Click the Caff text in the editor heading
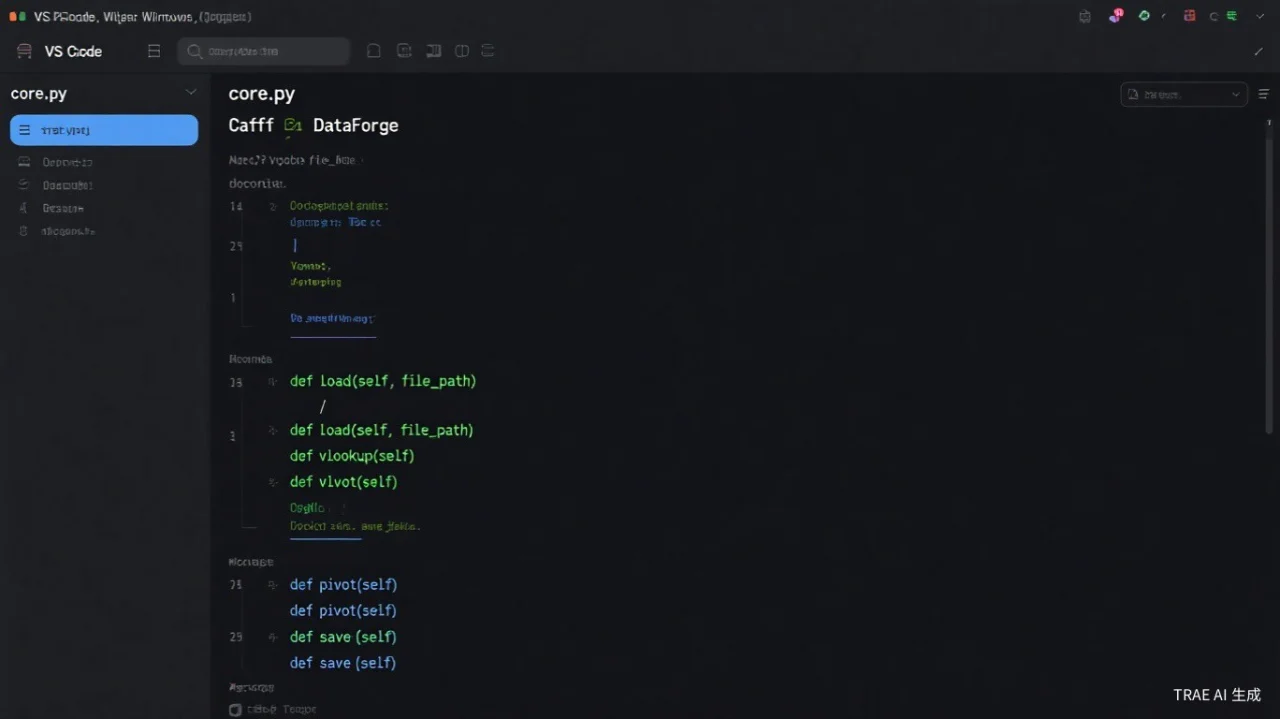1280x719 pixels. (x=251, y=125)
